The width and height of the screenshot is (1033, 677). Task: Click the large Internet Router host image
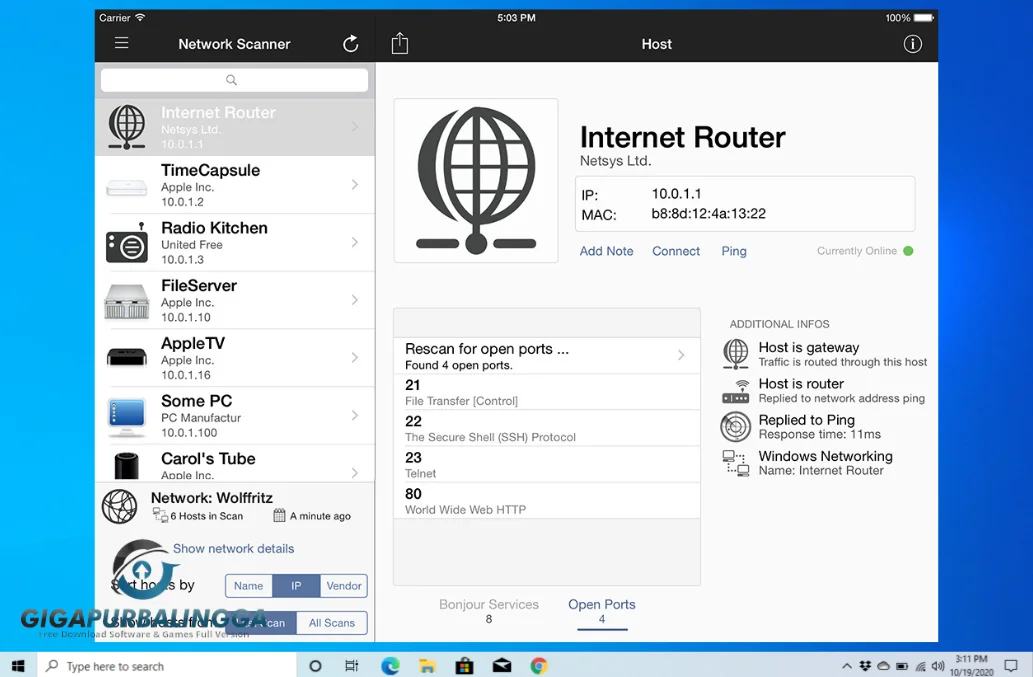476,180
